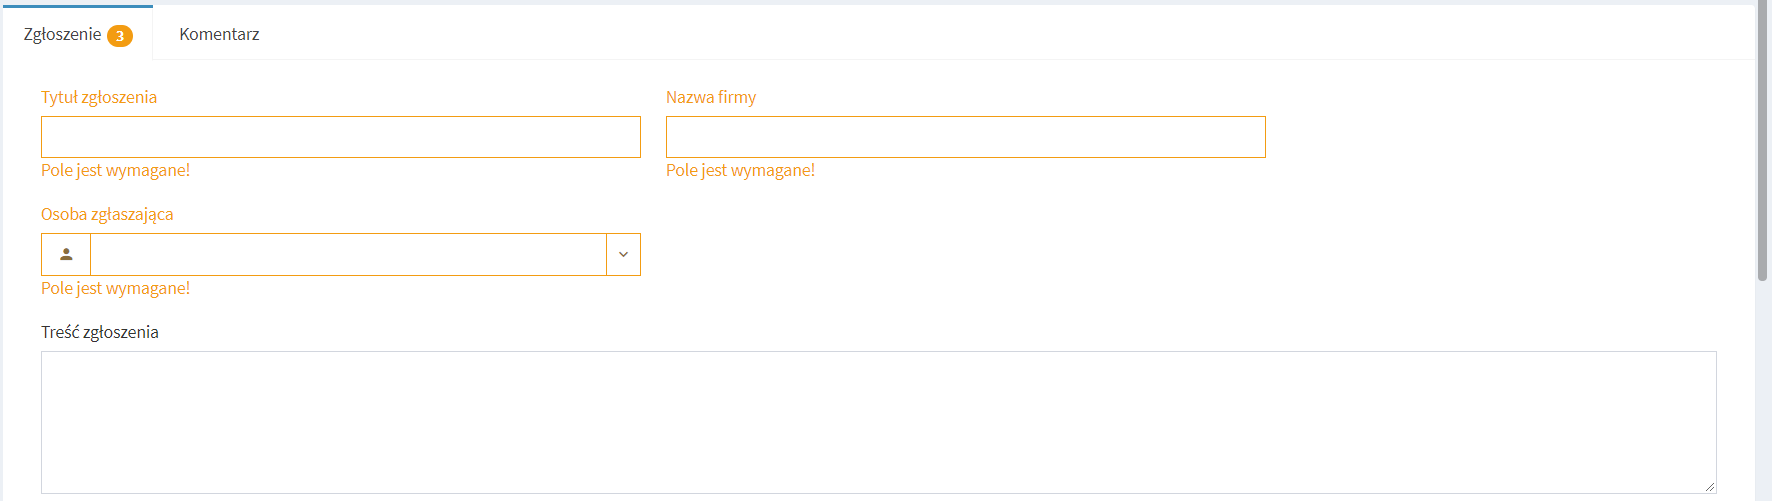
Task: Click the error message under Tytuł zgłoszenia
Action: click(116, 170)
